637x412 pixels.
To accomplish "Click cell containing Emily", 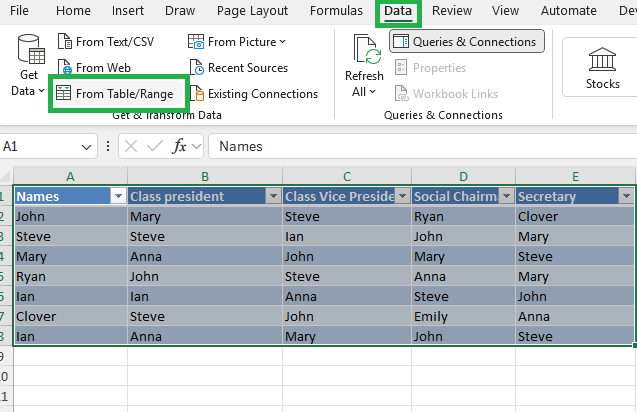I will click(x=463, y=317).
